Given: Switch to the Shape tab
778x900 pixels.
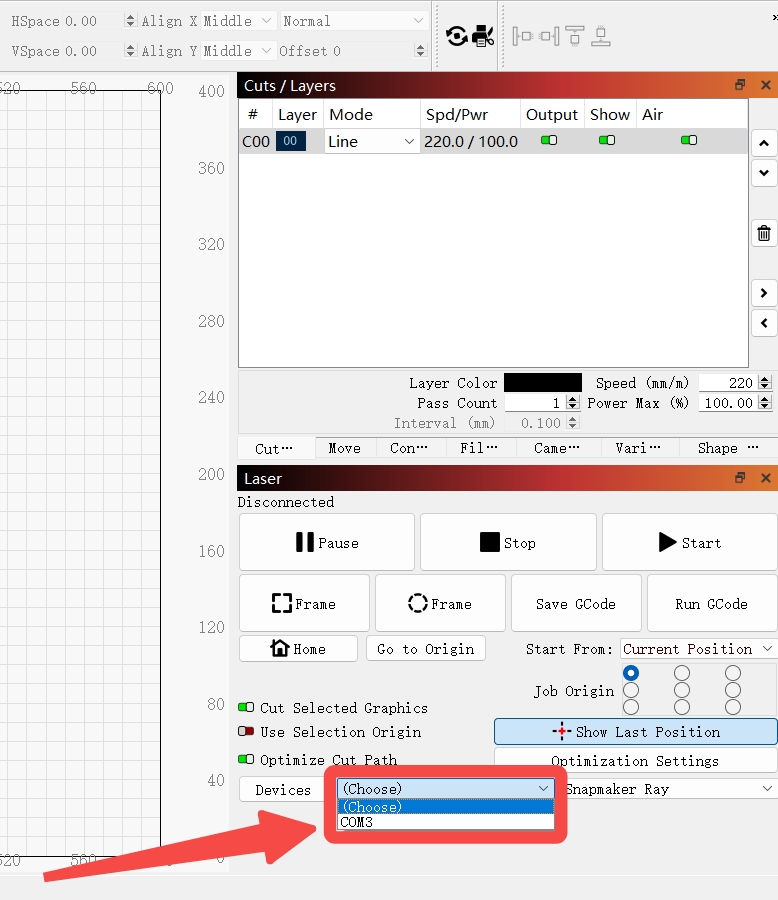Looking at the screenshot, I should [728, 448].
